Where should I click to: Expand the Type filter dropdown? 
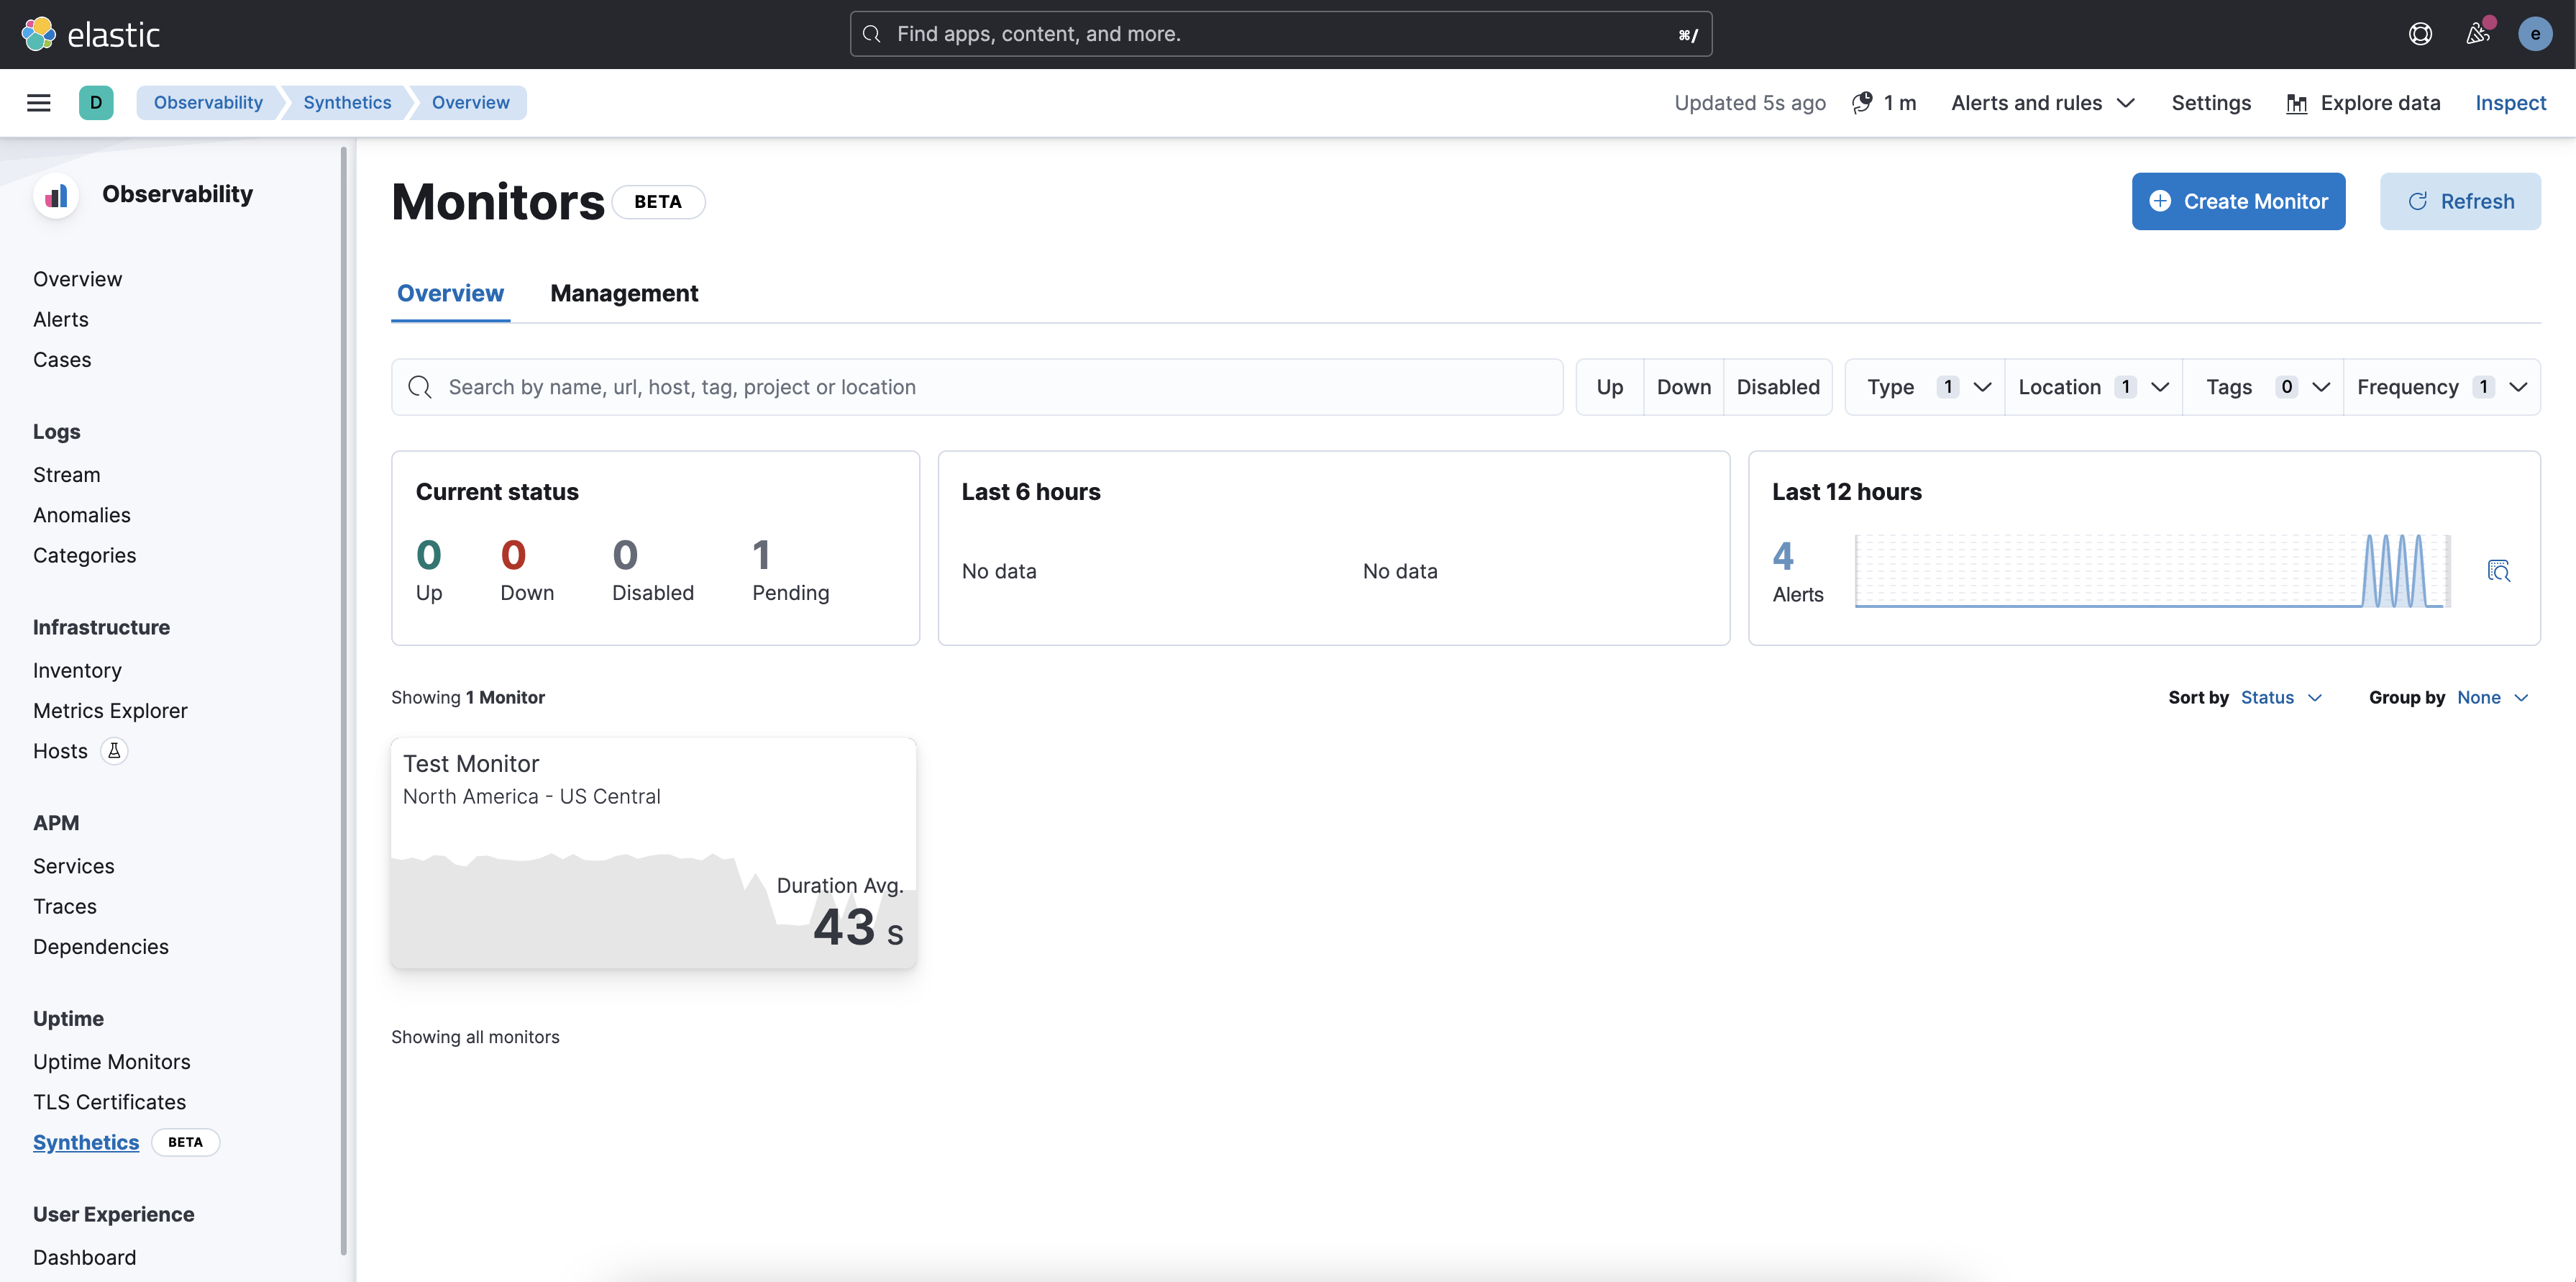(x=1926, y=387)
